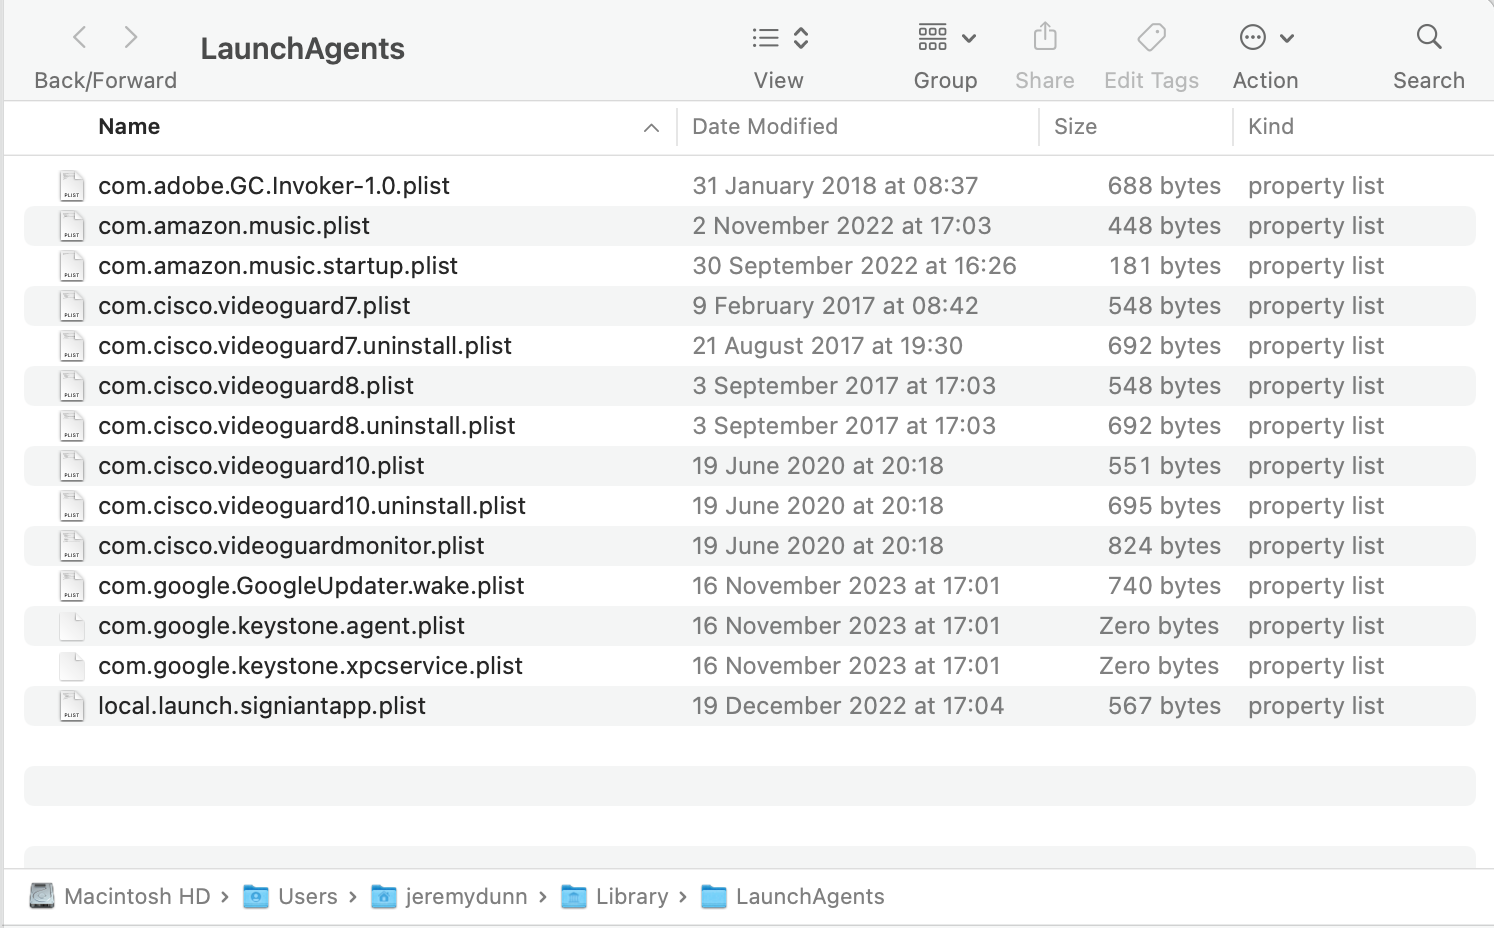
Task: Go back with the left chevron
Action: [80, 38]
